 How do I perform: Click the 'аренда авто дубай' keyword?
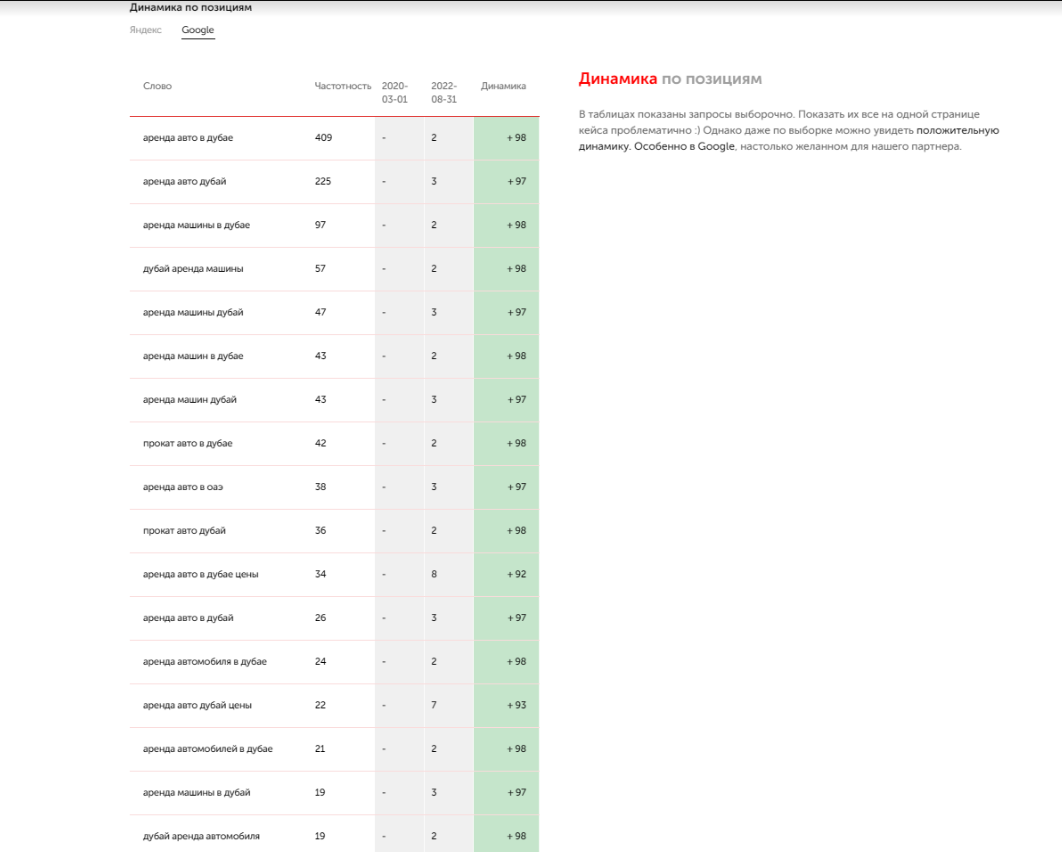184,182
